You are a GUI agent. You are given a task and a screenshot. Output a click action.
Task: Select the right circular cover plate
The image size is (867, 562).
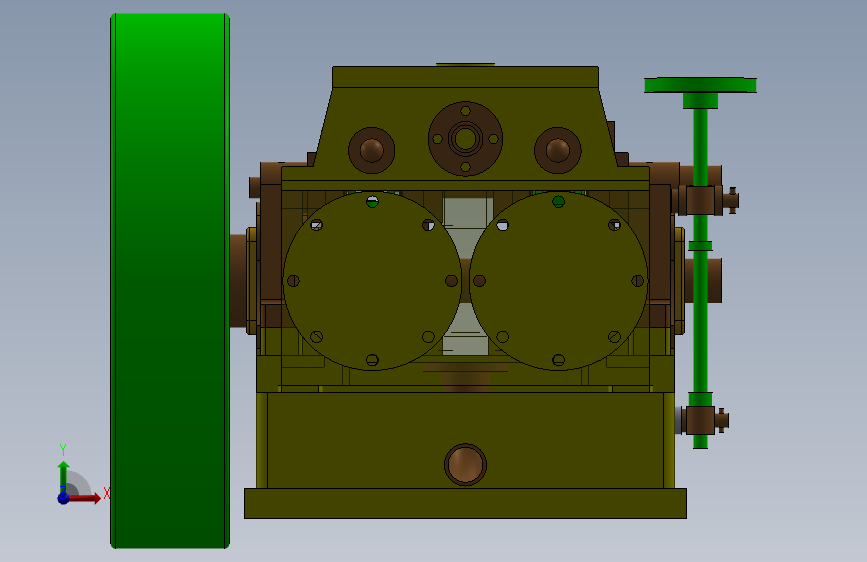point(558,281)
